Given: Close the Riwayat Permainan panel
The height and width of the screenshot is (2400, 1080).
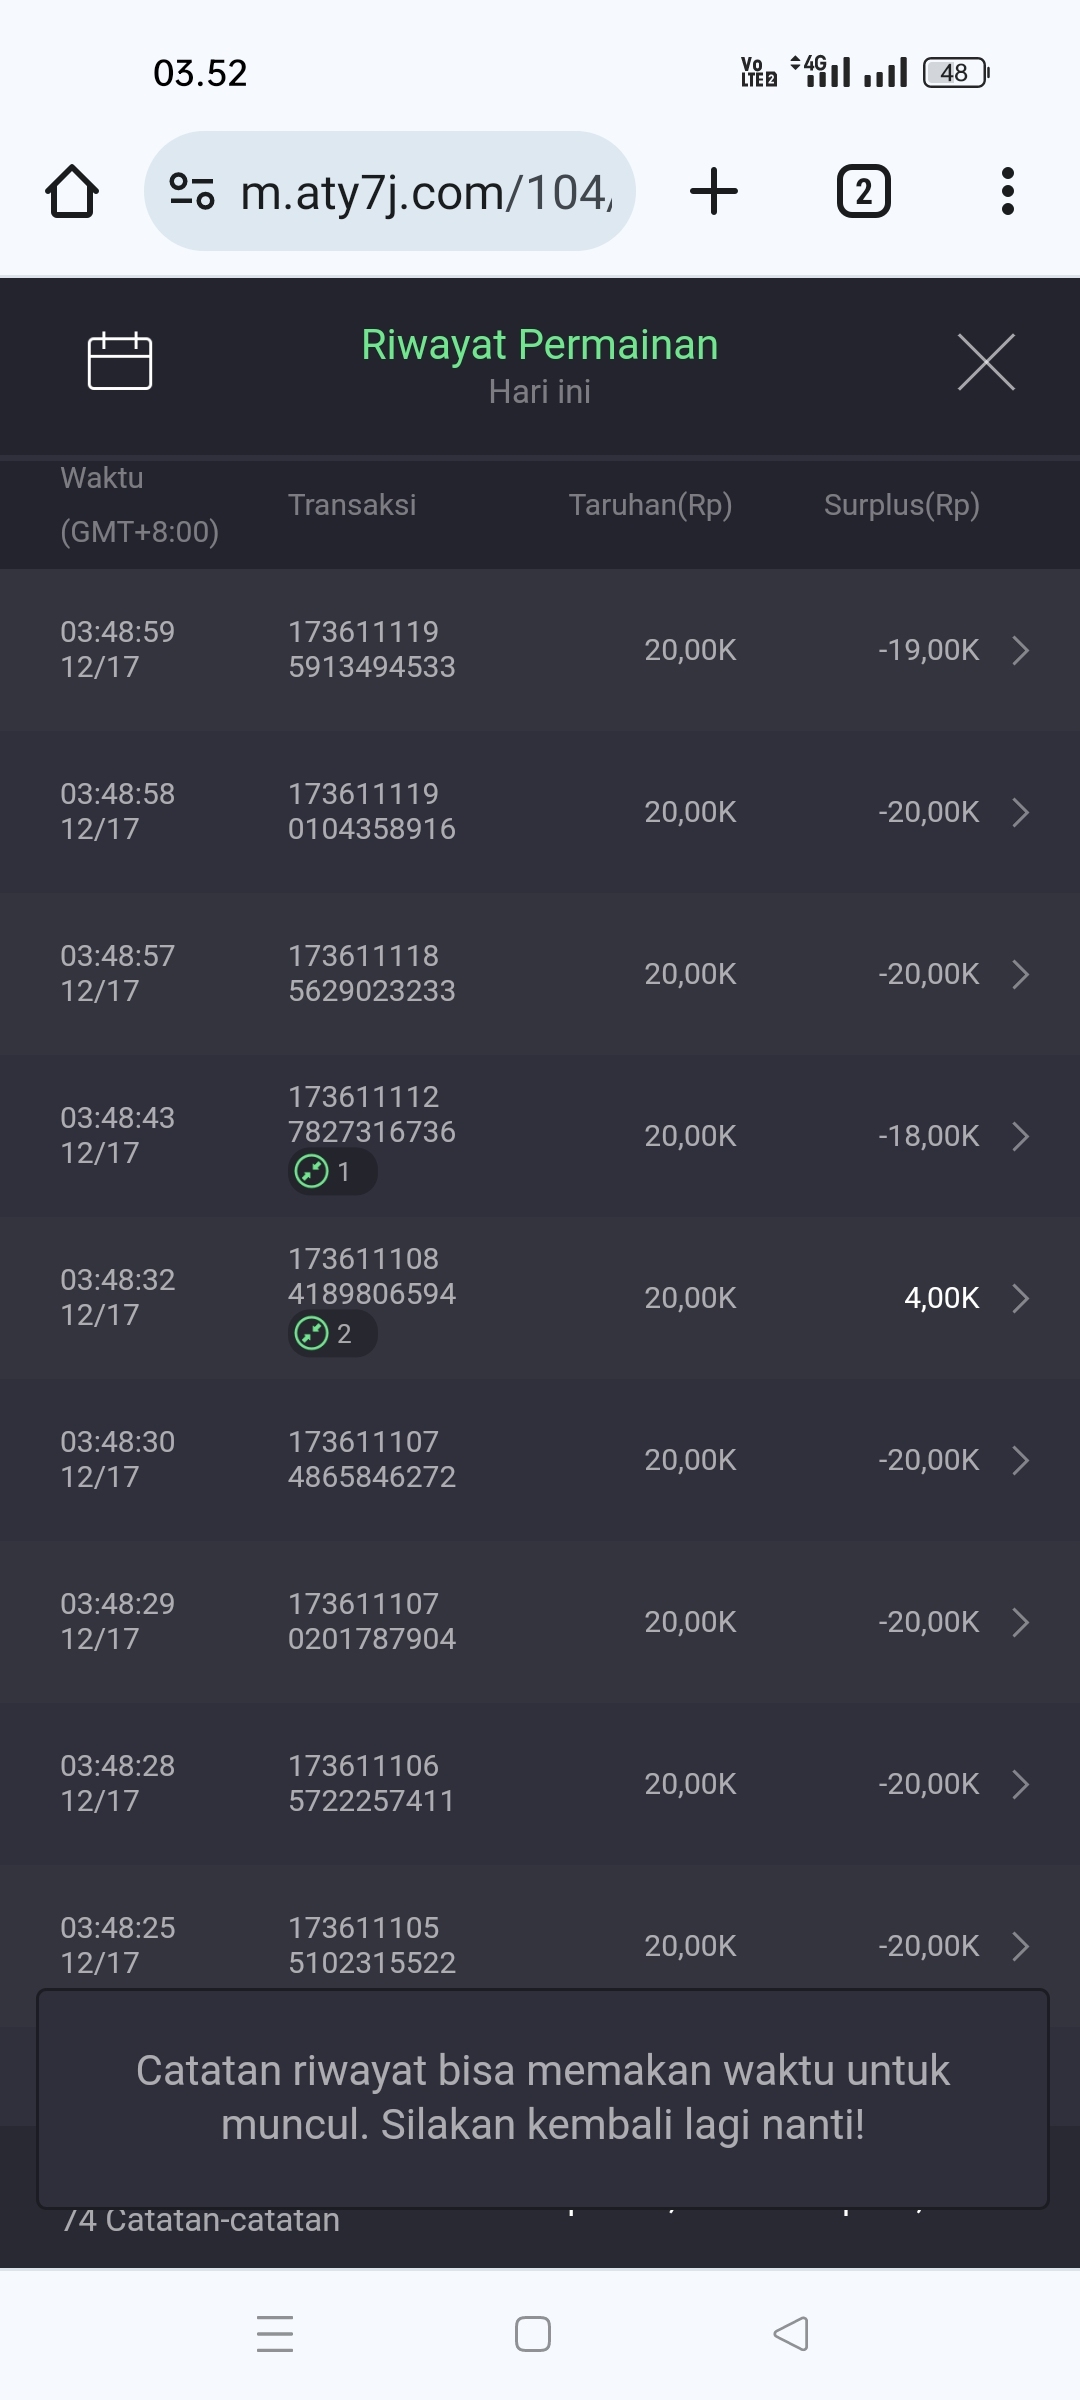Looking at the screenshot, I should (986, 362).
